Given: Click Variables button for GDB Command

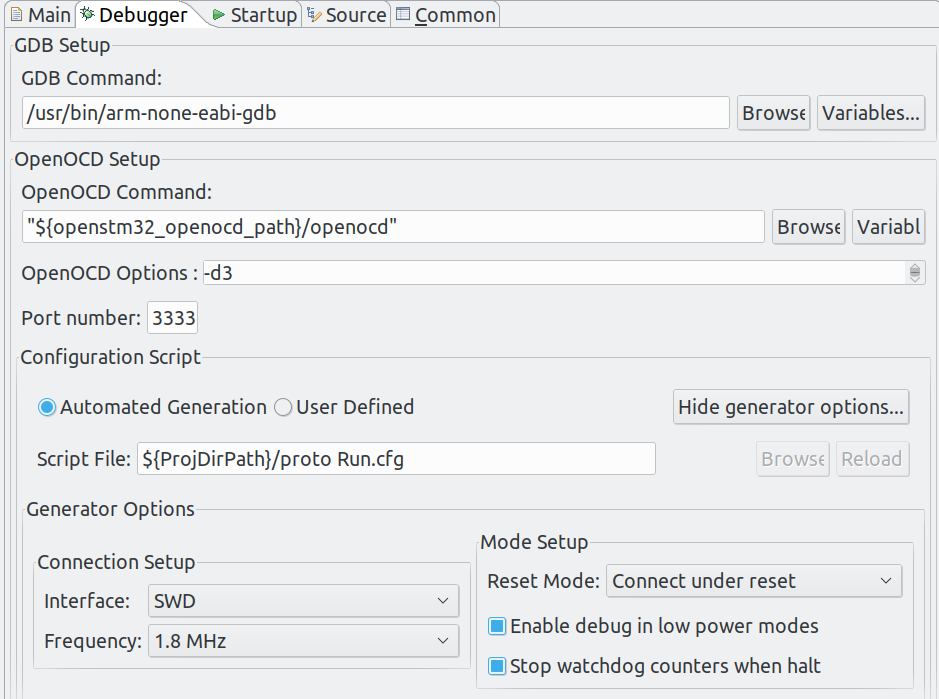Looking at the screenshot, I should (x=871, y=113).
